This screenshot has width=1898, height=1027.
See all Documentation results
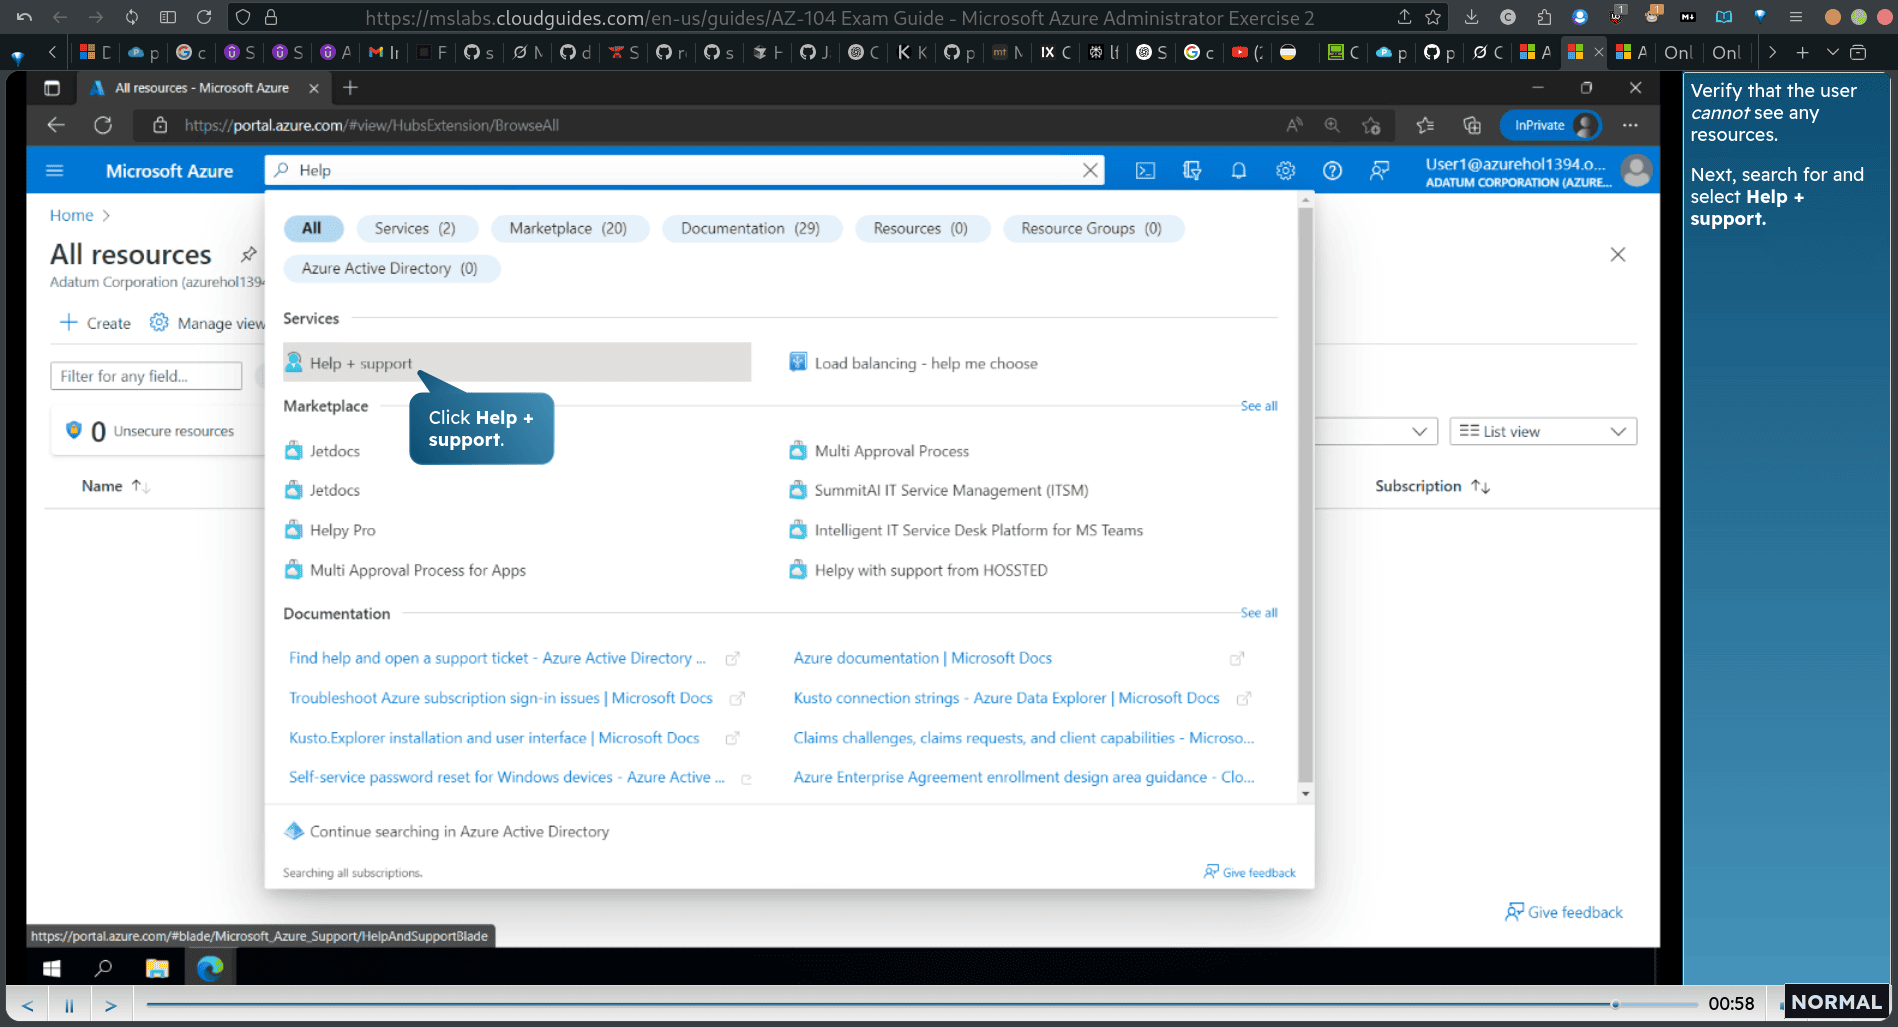tap(1258, 613)
